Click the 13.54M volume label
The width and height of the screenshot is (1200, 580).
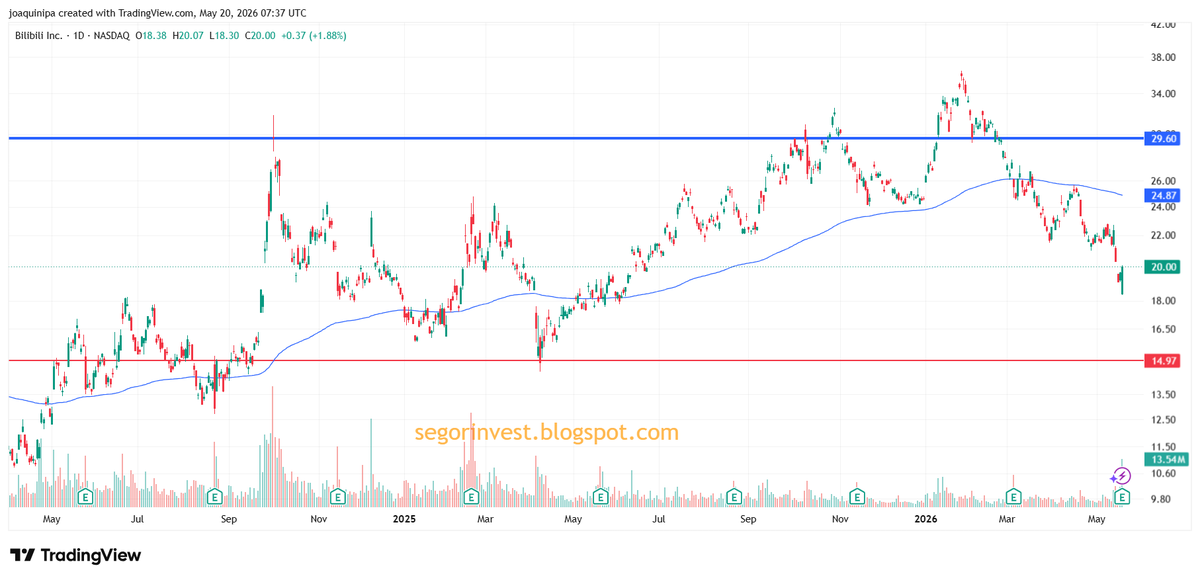(1167, 459)
